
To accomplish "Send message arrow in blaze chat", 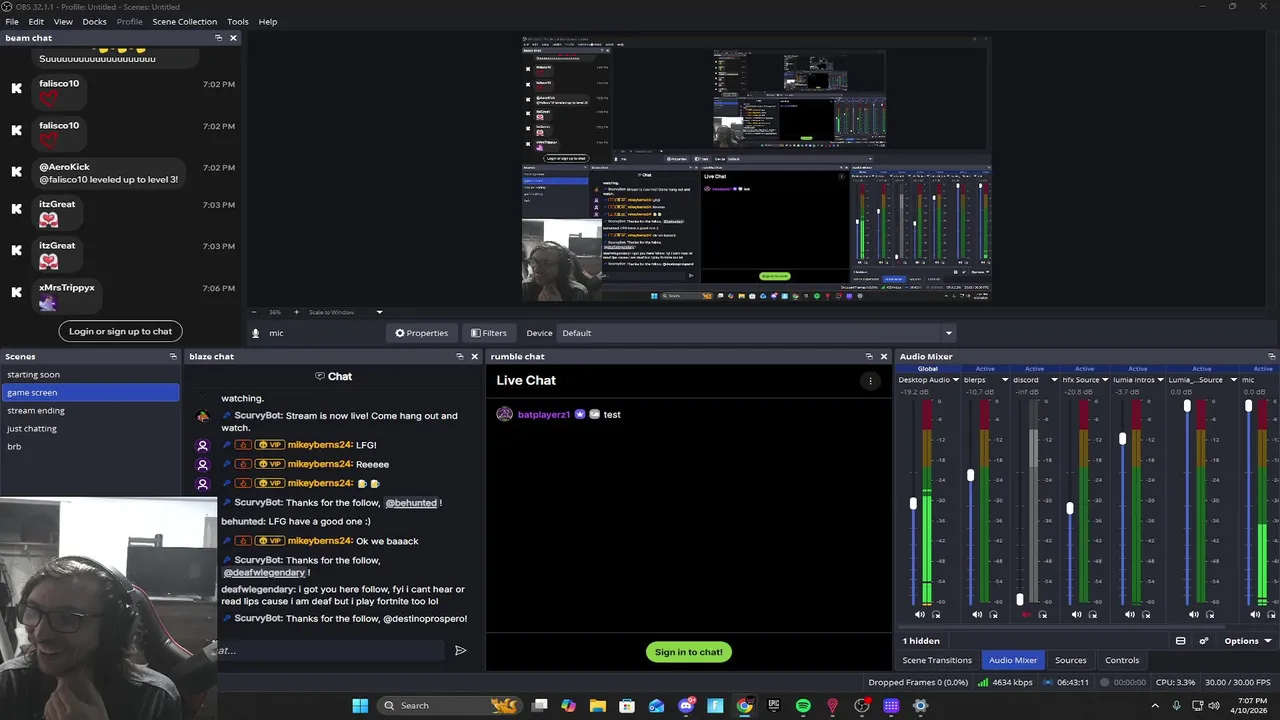I will pyautogui.click(x=460, y=651).
